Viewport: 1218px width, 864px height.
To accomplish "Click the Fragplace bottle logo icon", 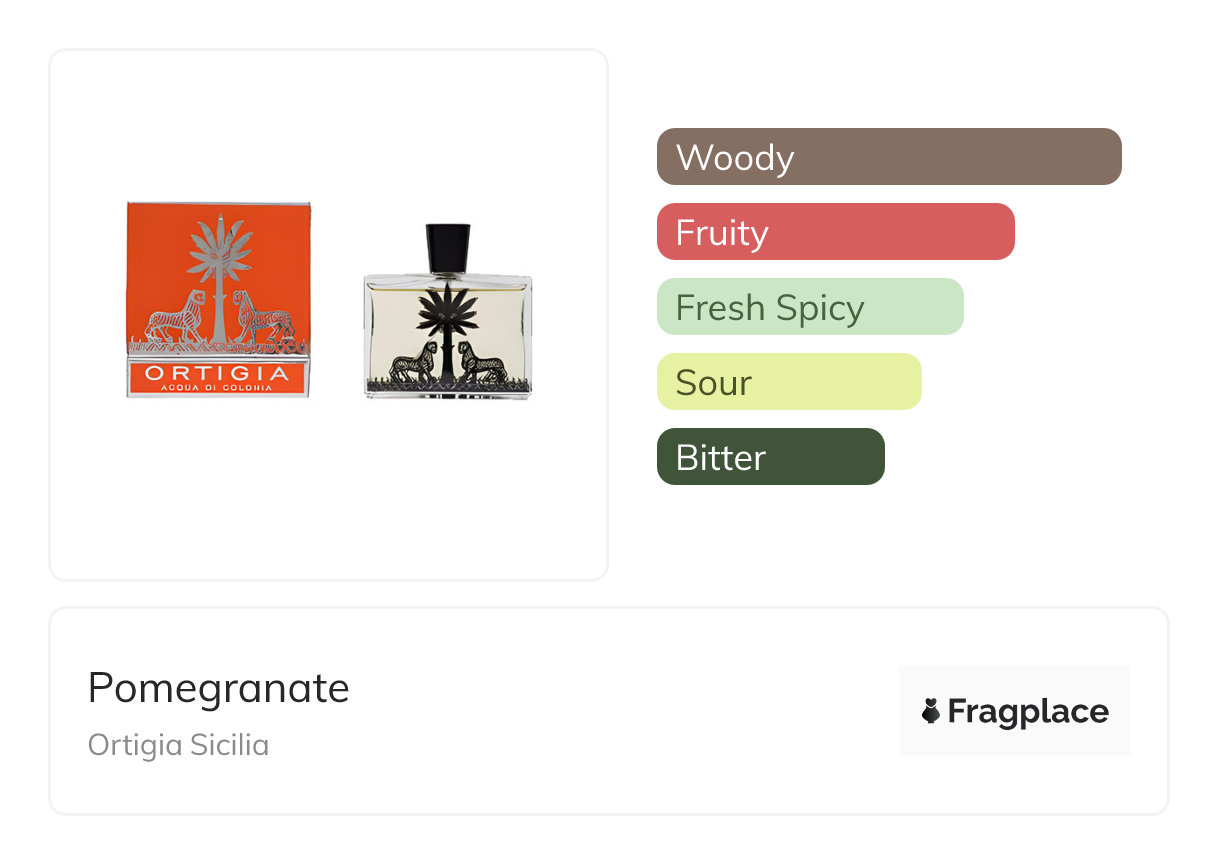I will pyautogui.click(x=931, y=711).
